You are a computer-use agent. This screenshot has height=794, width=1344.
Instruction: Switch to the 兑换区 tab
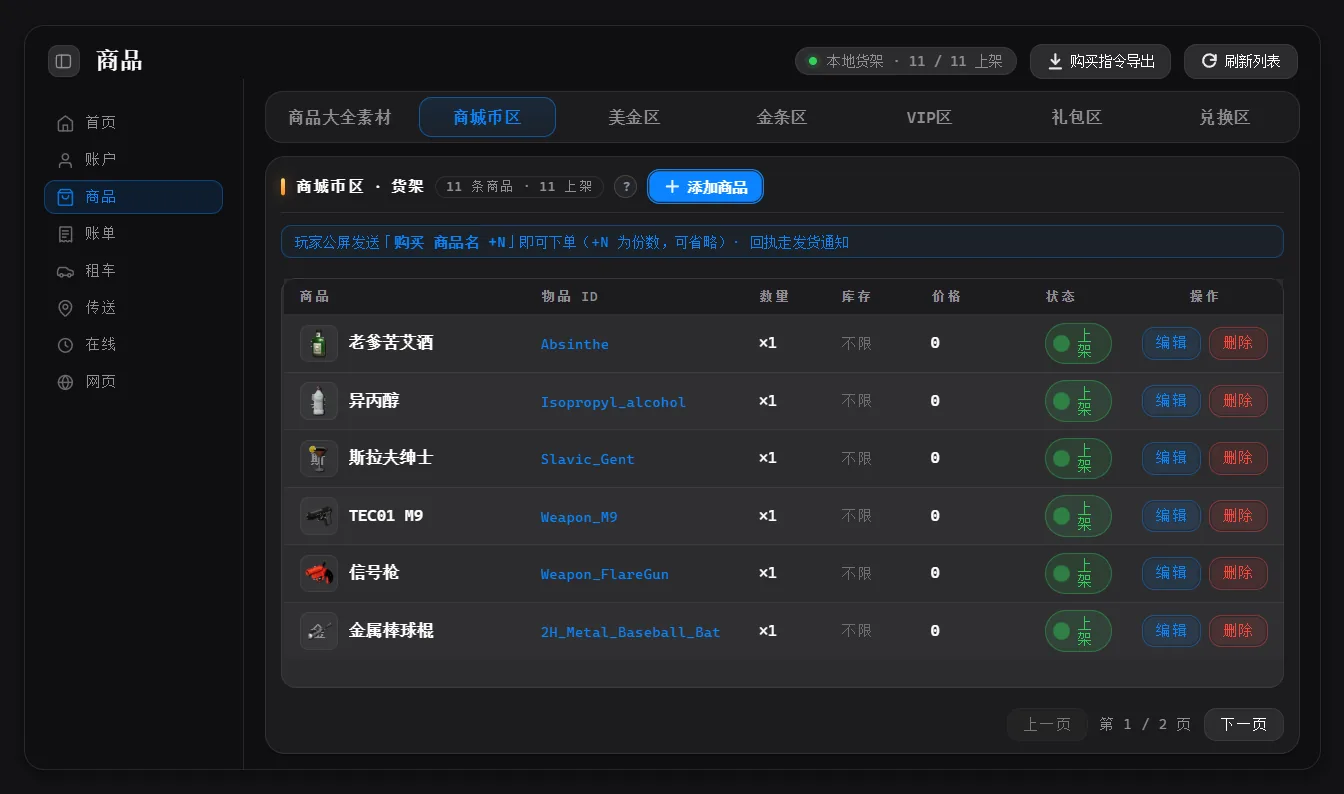1225,117
